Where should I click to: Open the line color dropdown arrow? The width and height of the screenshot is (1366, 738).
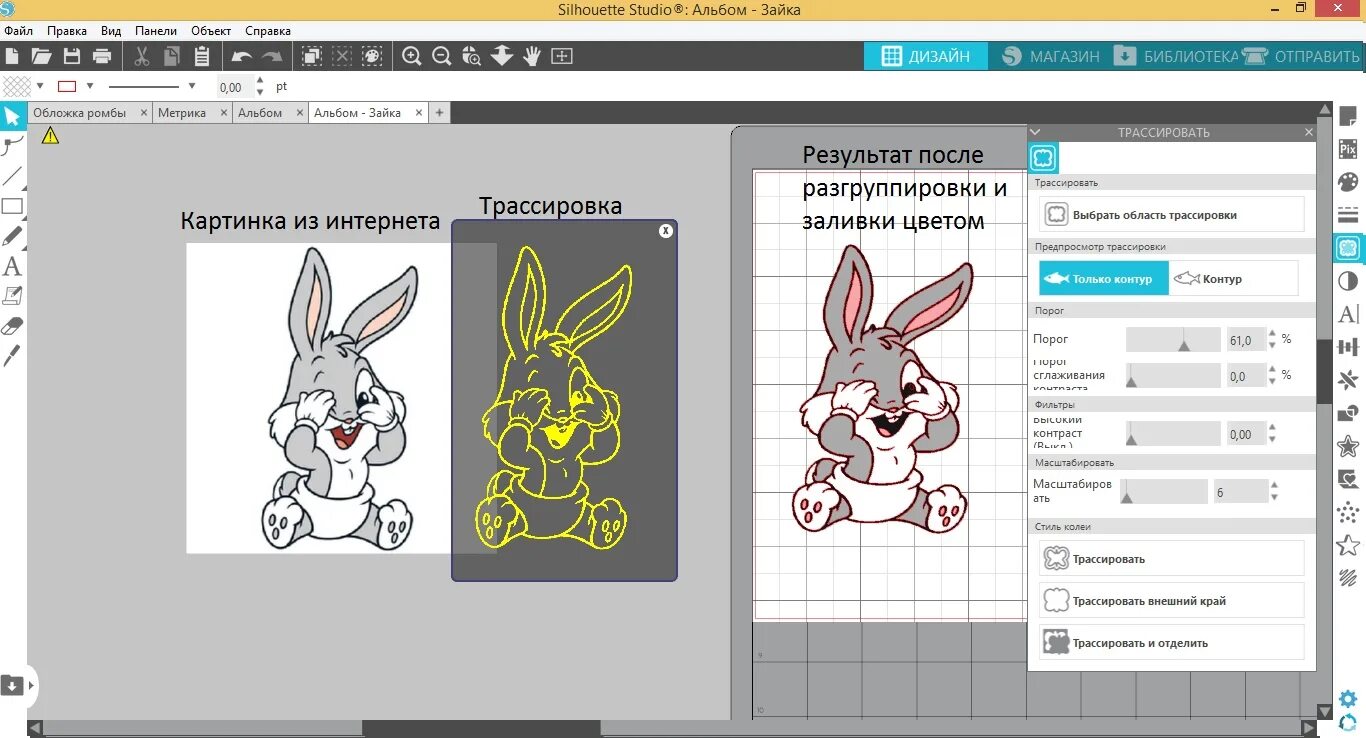coord(90,86)
